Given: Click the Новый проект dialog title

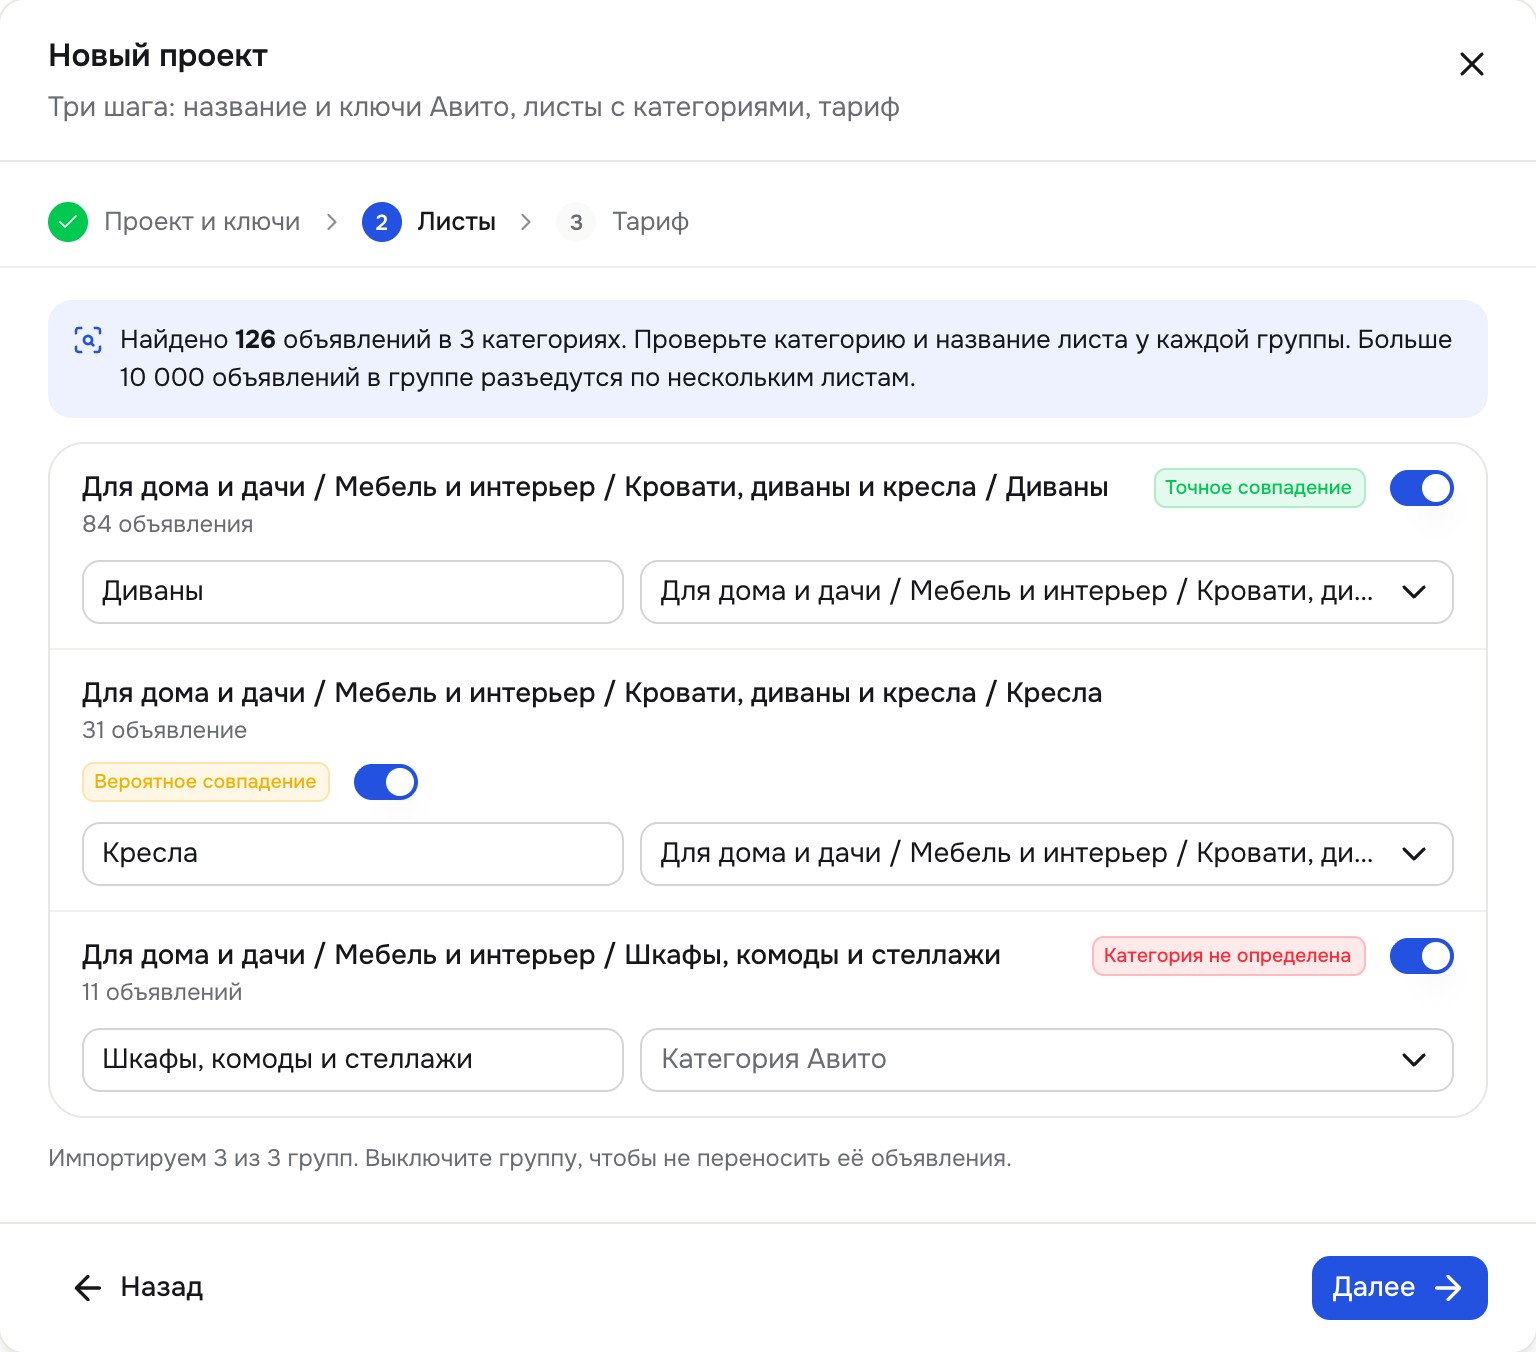Looking at the screenshot, I should click(158, 56).
